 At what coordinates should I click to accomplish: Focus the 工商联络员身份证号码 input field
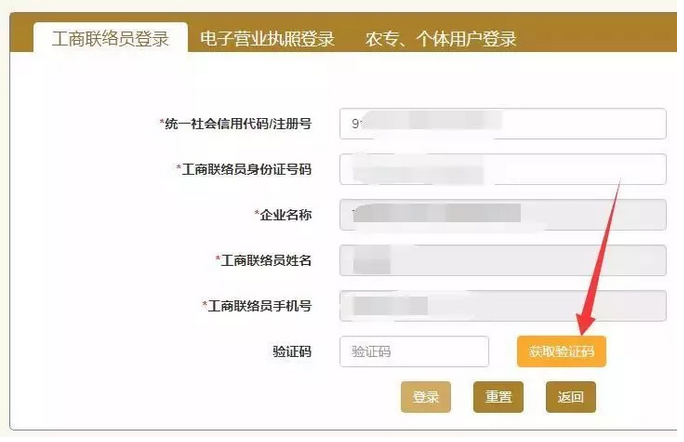click(x=503, y=169)
